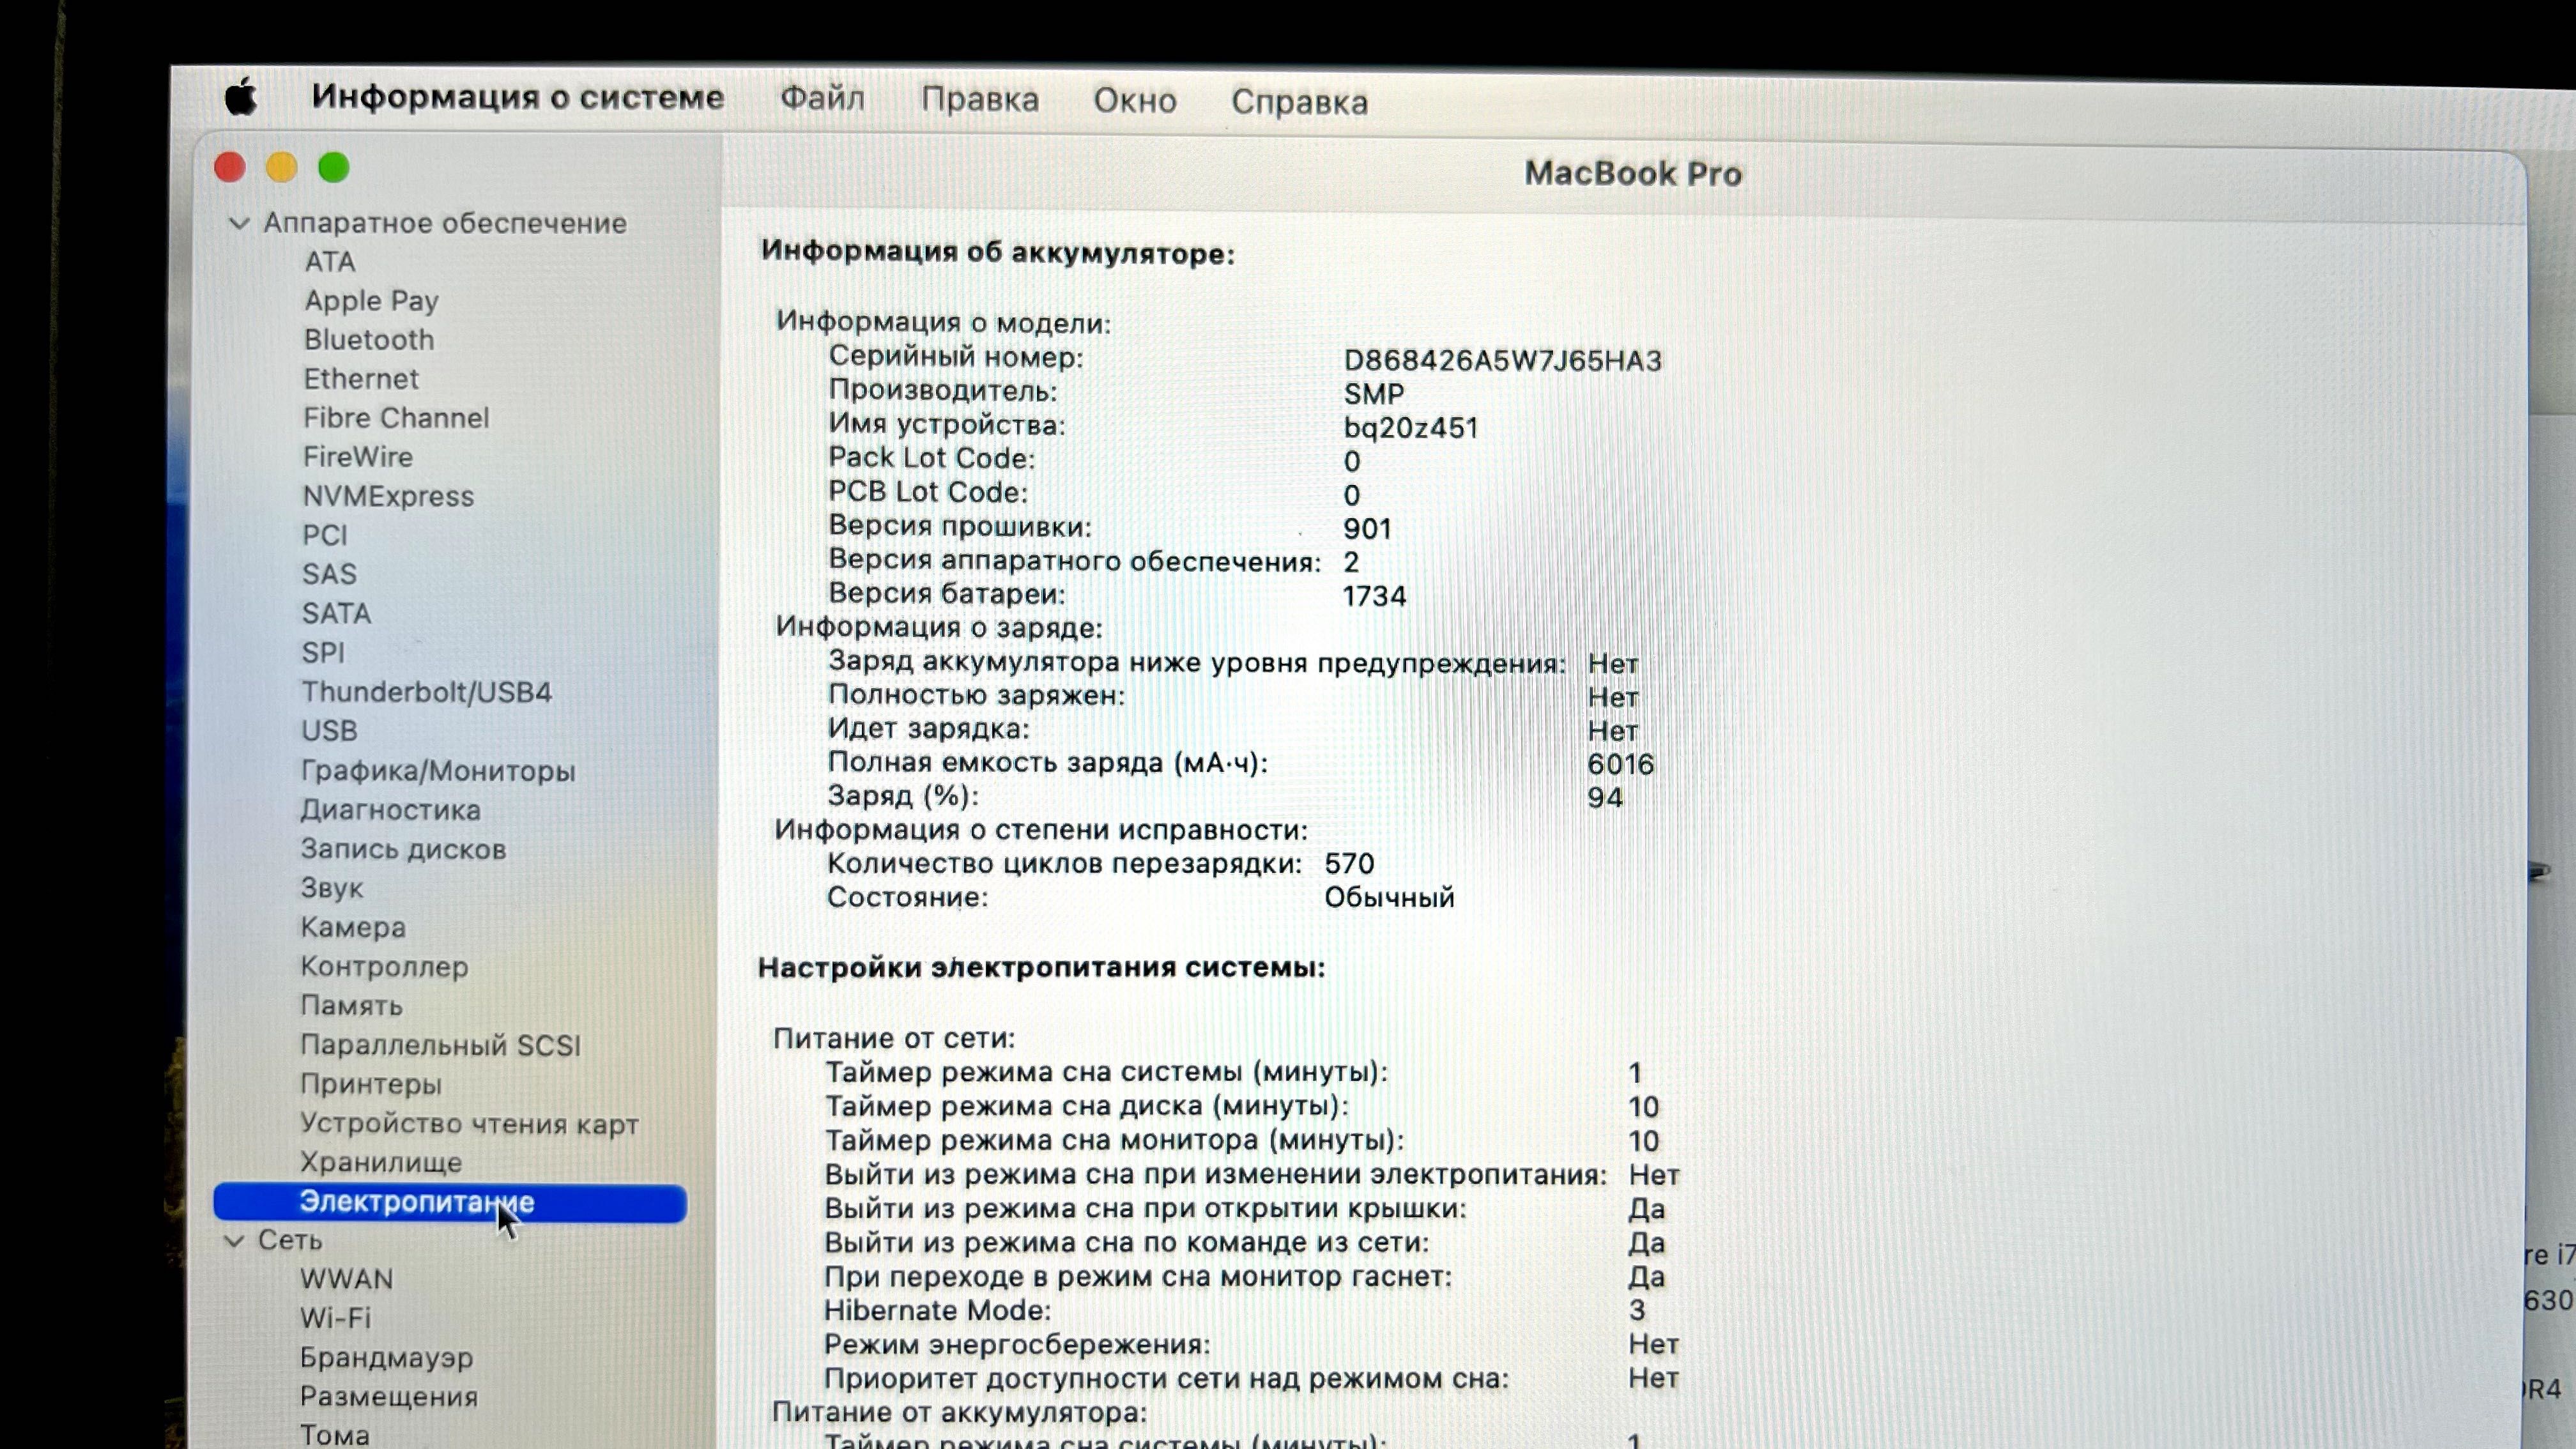The image size is (2576, 1449).
Task: Select USB in the sidebar
Action: [x=329, y=731]
